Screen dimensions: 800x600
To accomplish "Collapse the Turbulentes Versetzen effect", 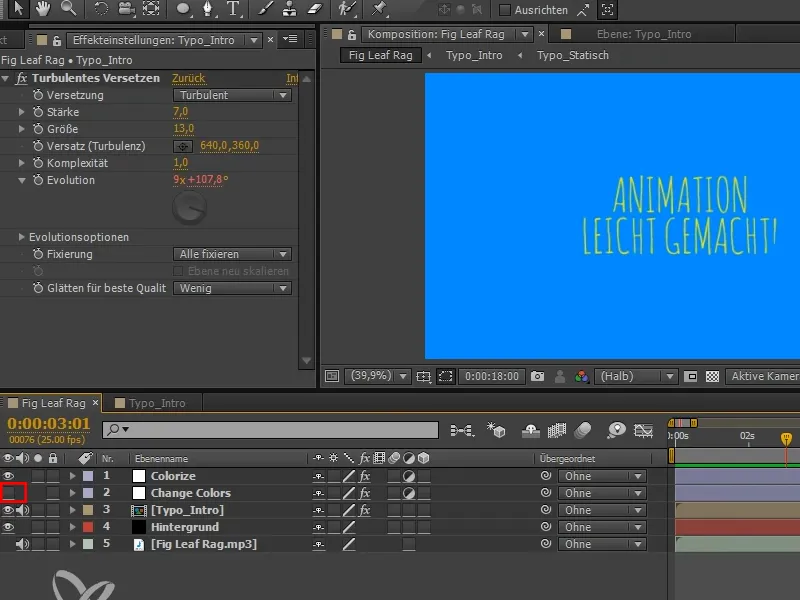I will (6, 78).
